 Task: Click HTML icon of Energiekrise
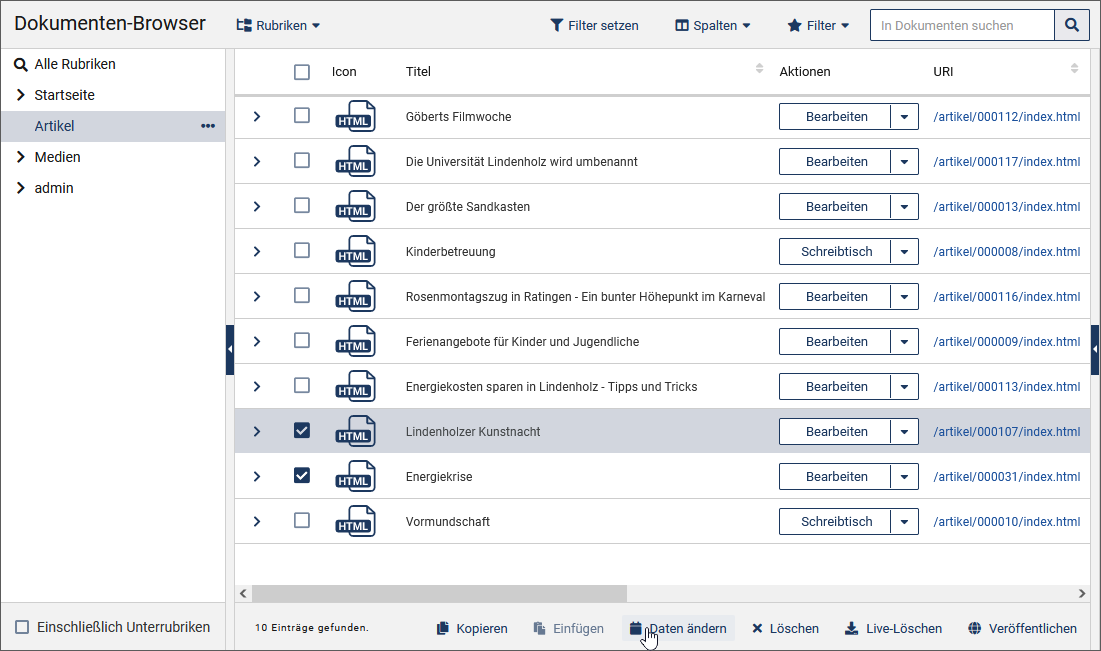click(x=355, y=476)
